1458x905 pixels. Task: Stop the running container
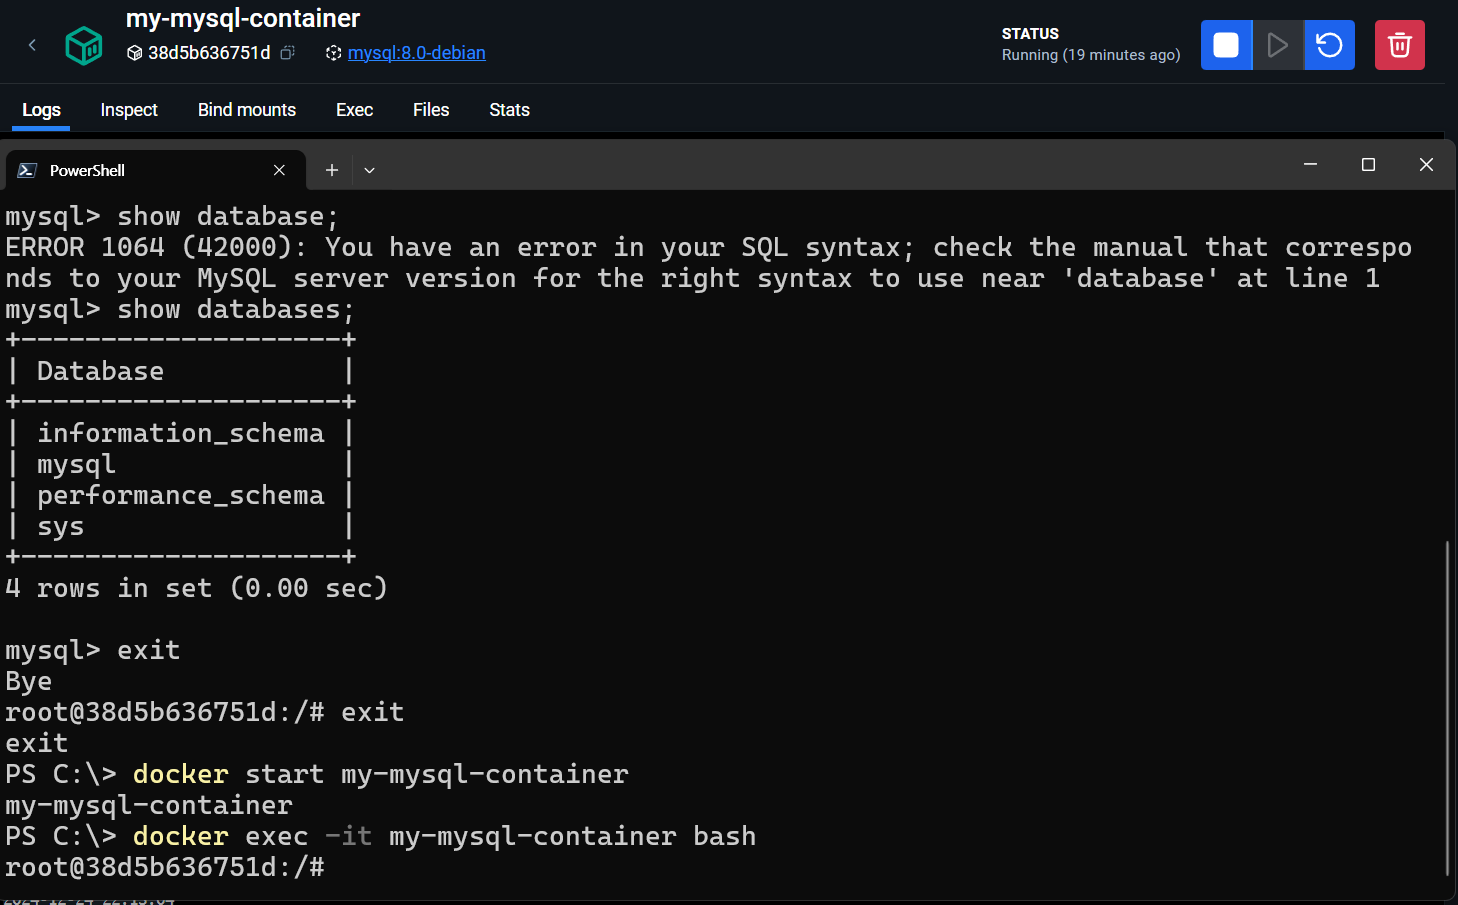[x=1226, y=45]
